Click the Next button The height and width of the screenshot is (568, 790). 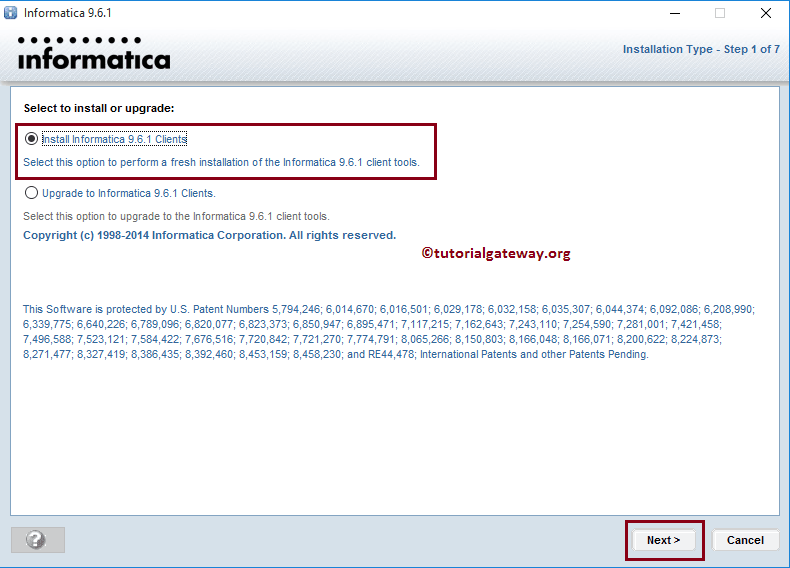point(664,540)
